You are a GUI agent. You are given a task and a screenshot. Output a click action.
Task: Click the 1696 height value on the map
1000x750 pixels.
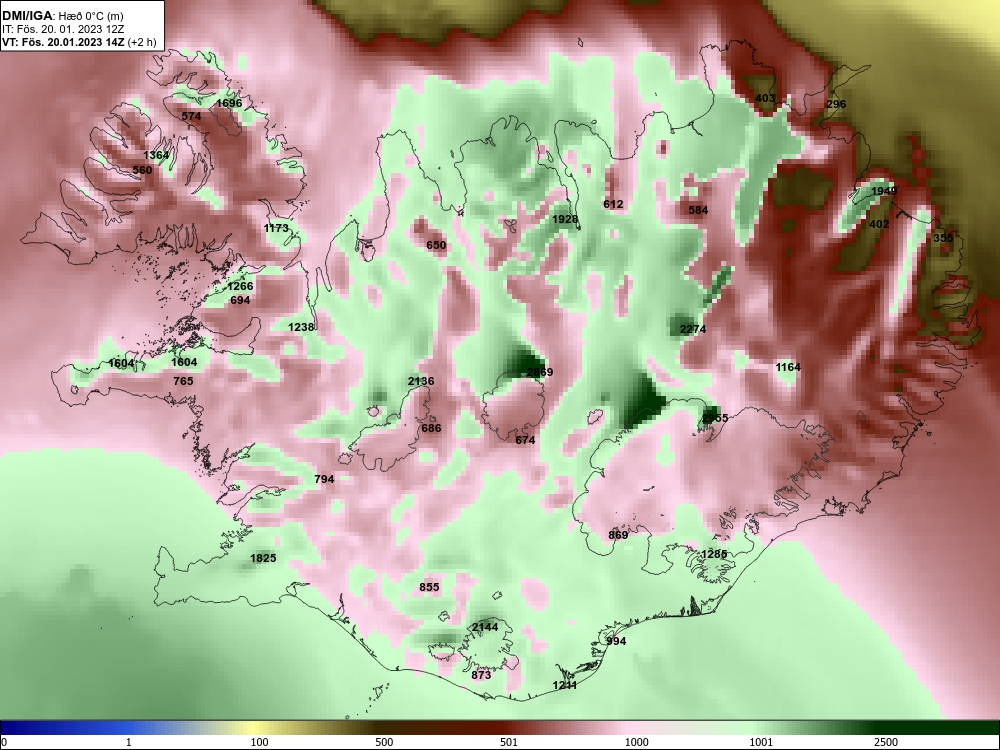point(229,103)
